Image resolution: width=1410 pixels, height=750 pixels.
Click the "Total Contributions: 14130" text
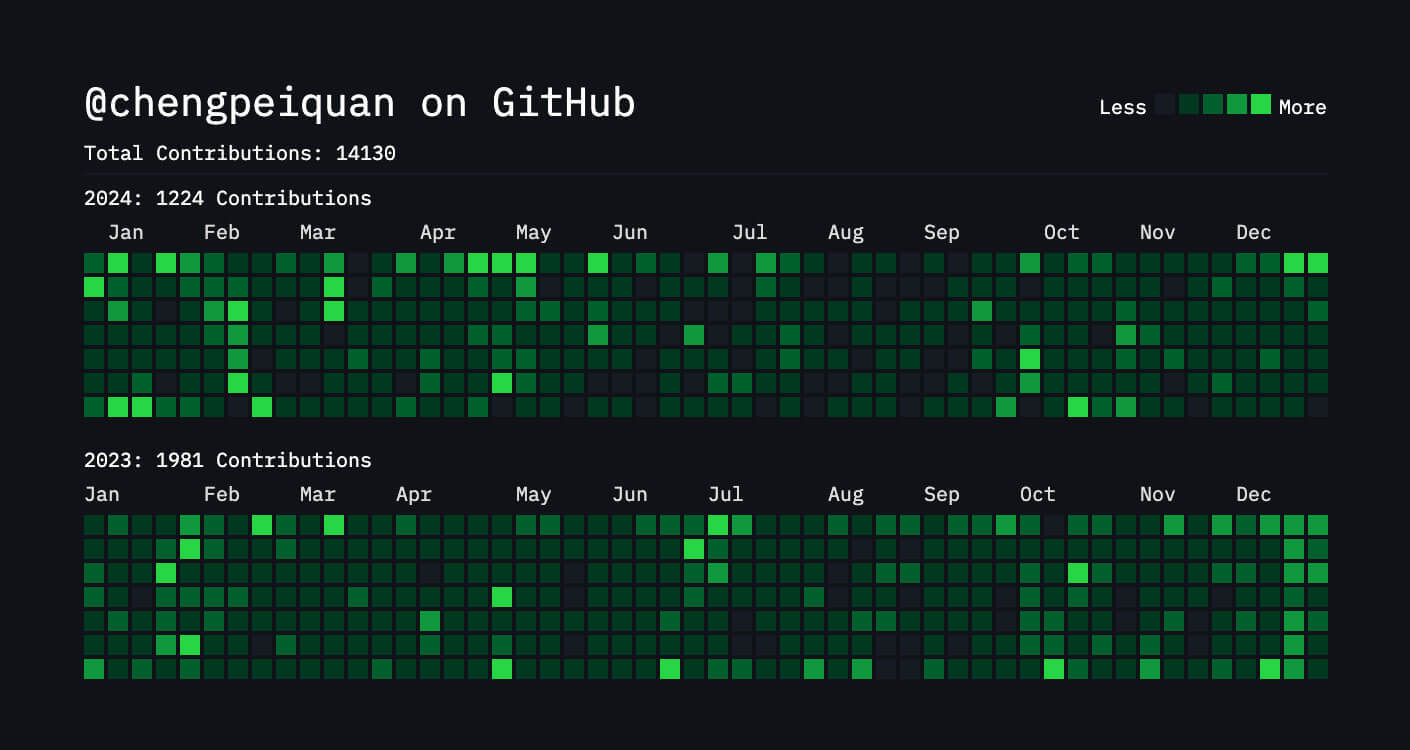point(240,153)
